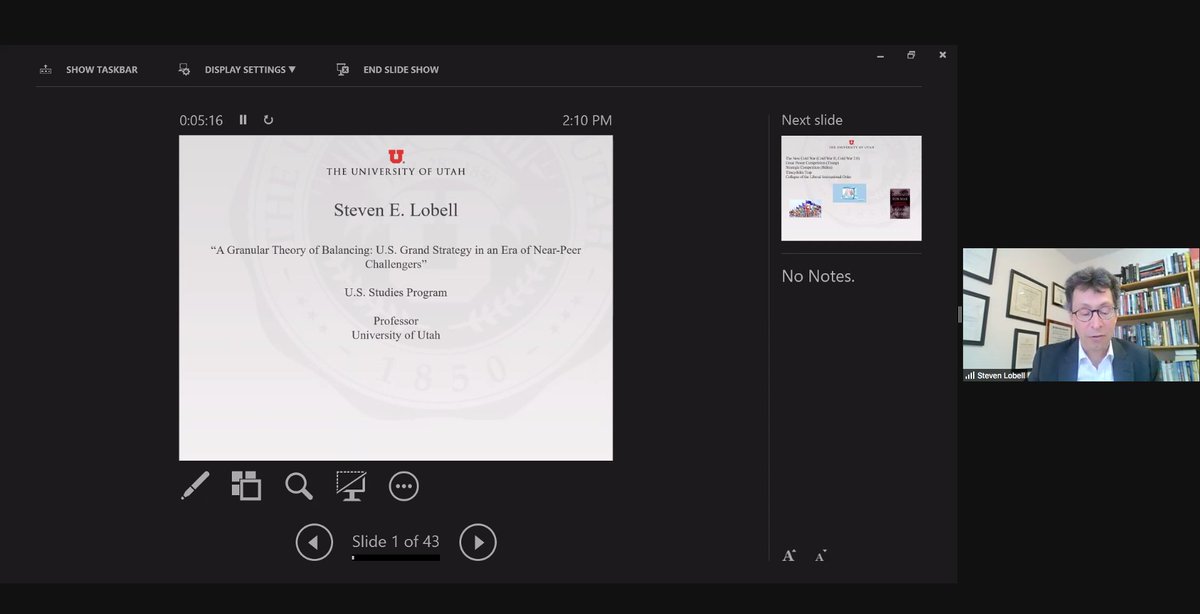Image resolution: width=1200 pixels, height=614 pixels.
Task: Open the See all slides grid
Action: (x=246, y=486)
